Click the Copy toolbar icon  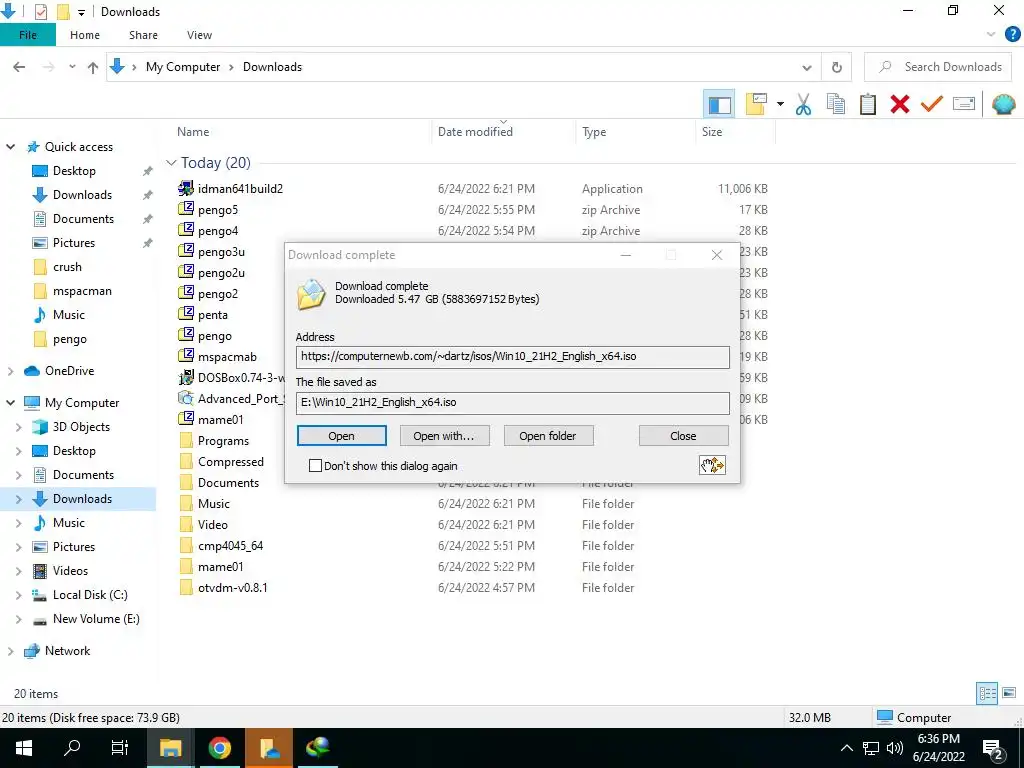(836, 104)
